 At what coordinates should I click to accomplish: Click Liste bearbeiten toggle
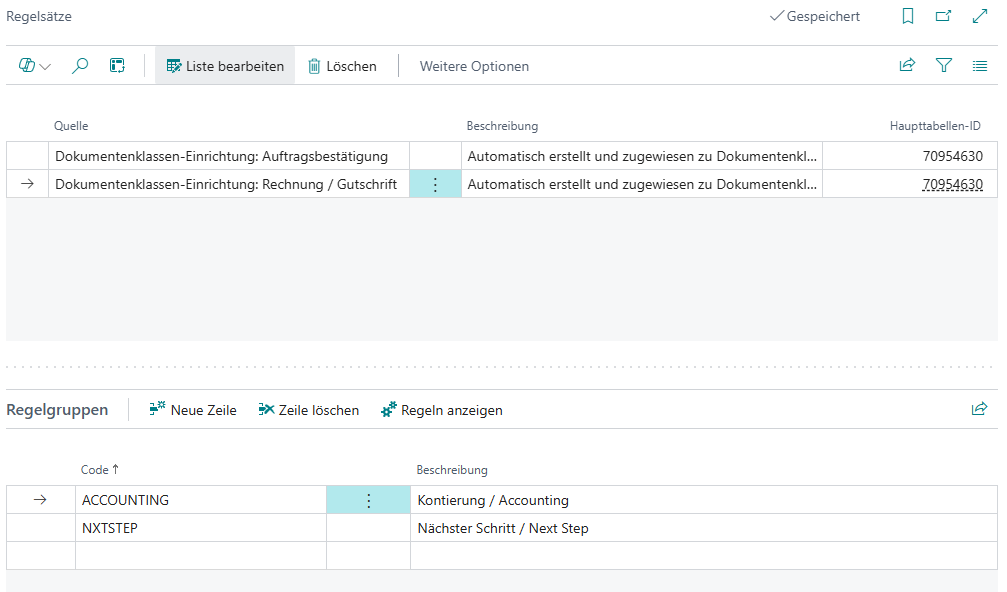225,66
